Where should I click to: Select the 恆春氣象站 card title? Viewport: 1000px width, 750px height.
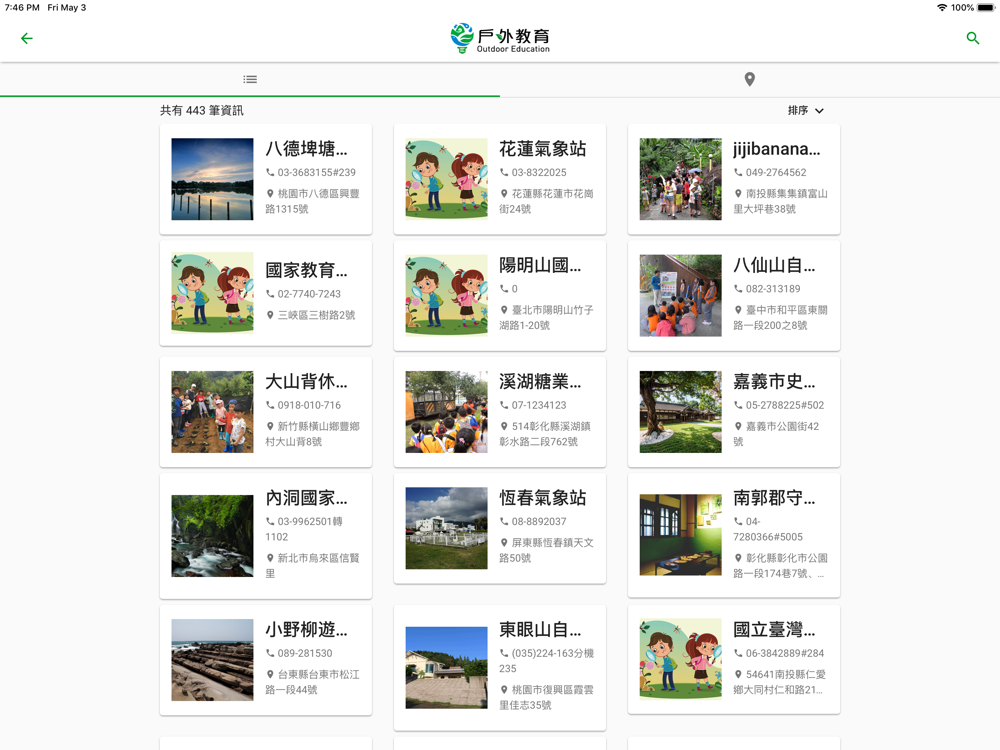pos(543,497)
